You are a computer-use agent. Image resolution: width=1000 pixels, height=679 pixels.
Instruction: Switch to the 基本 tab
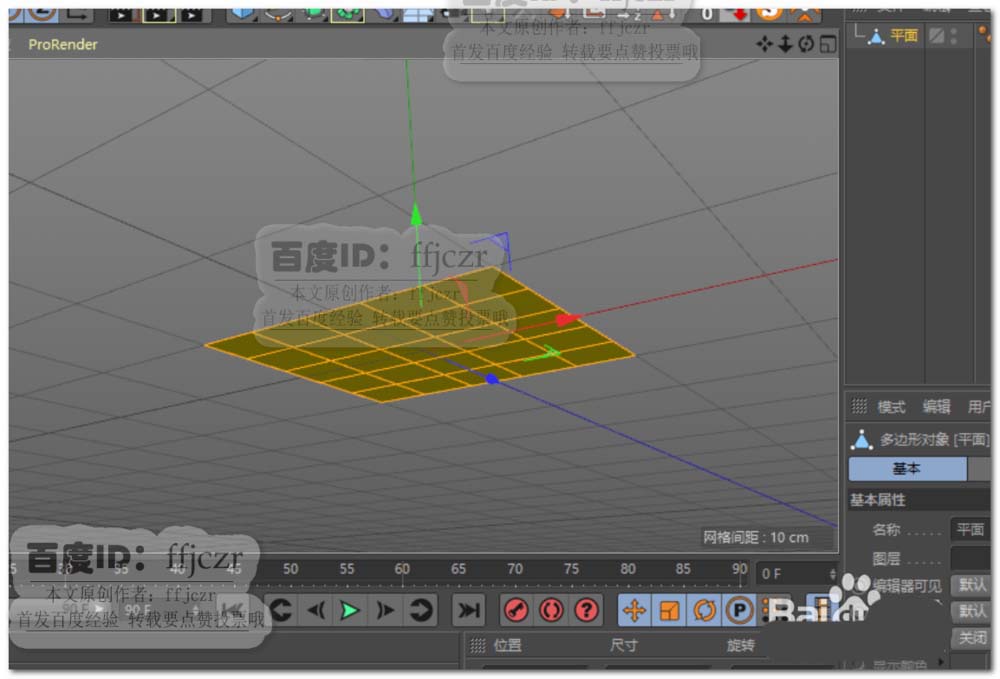[x=907, y=469]
